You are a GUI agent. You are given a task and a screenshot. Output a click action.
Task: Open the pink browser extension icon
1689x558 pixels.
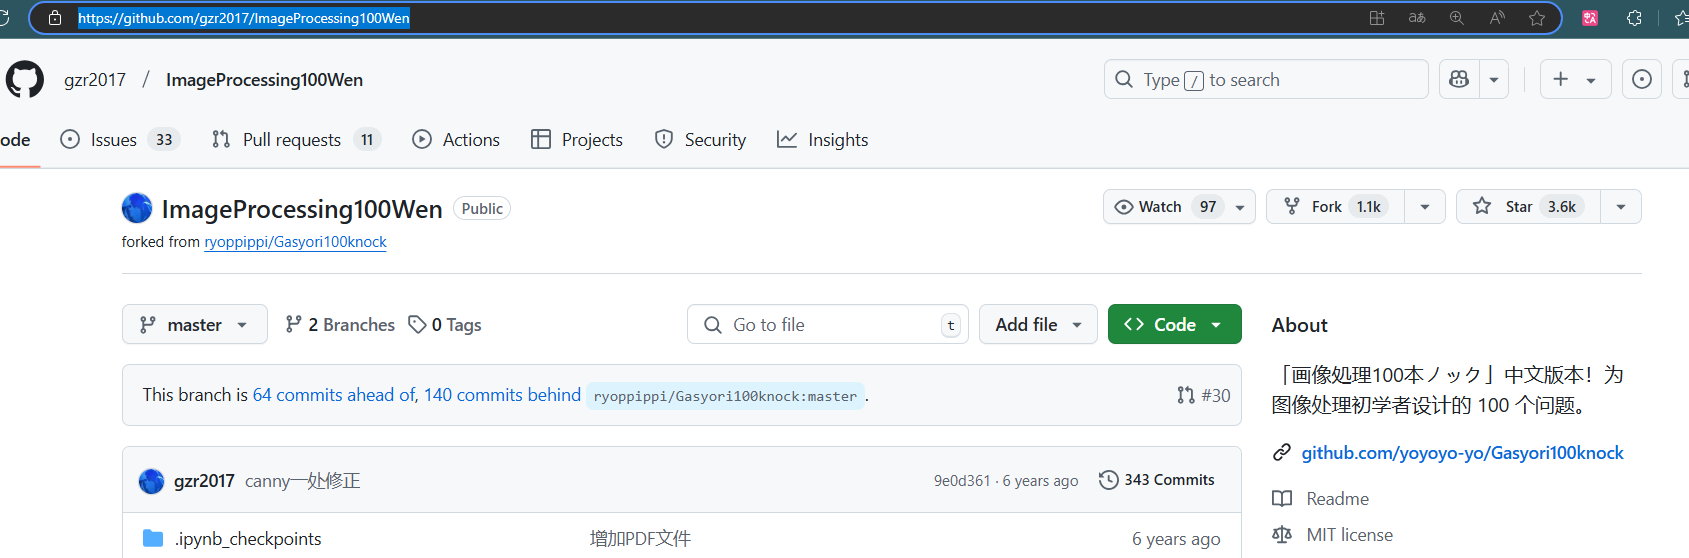[x=1590, y=18]
